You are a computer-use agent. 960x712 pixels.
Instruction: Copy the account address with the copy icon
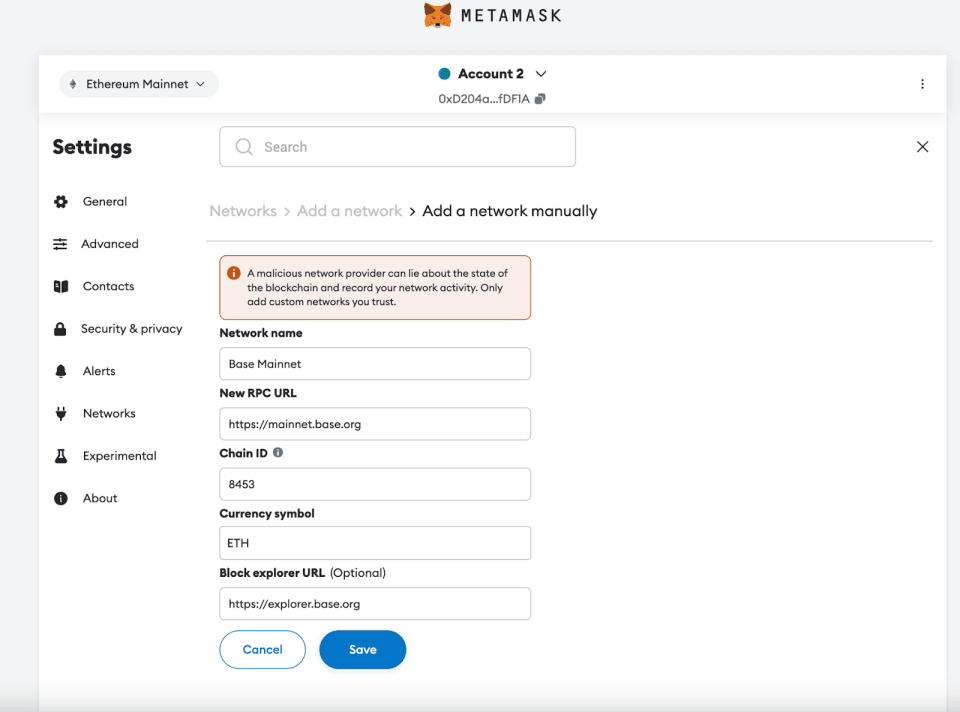(x=541, y=99)
